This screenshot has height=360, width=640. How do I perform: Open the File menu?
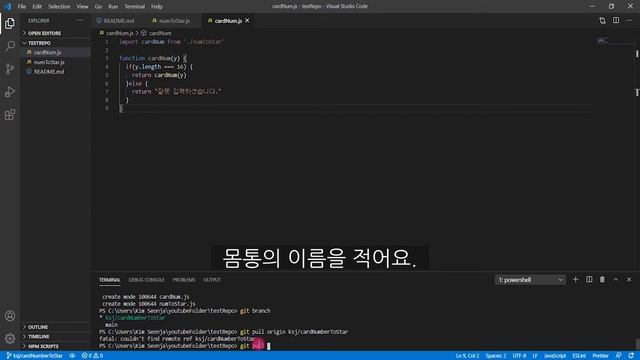tap(22, 7)
